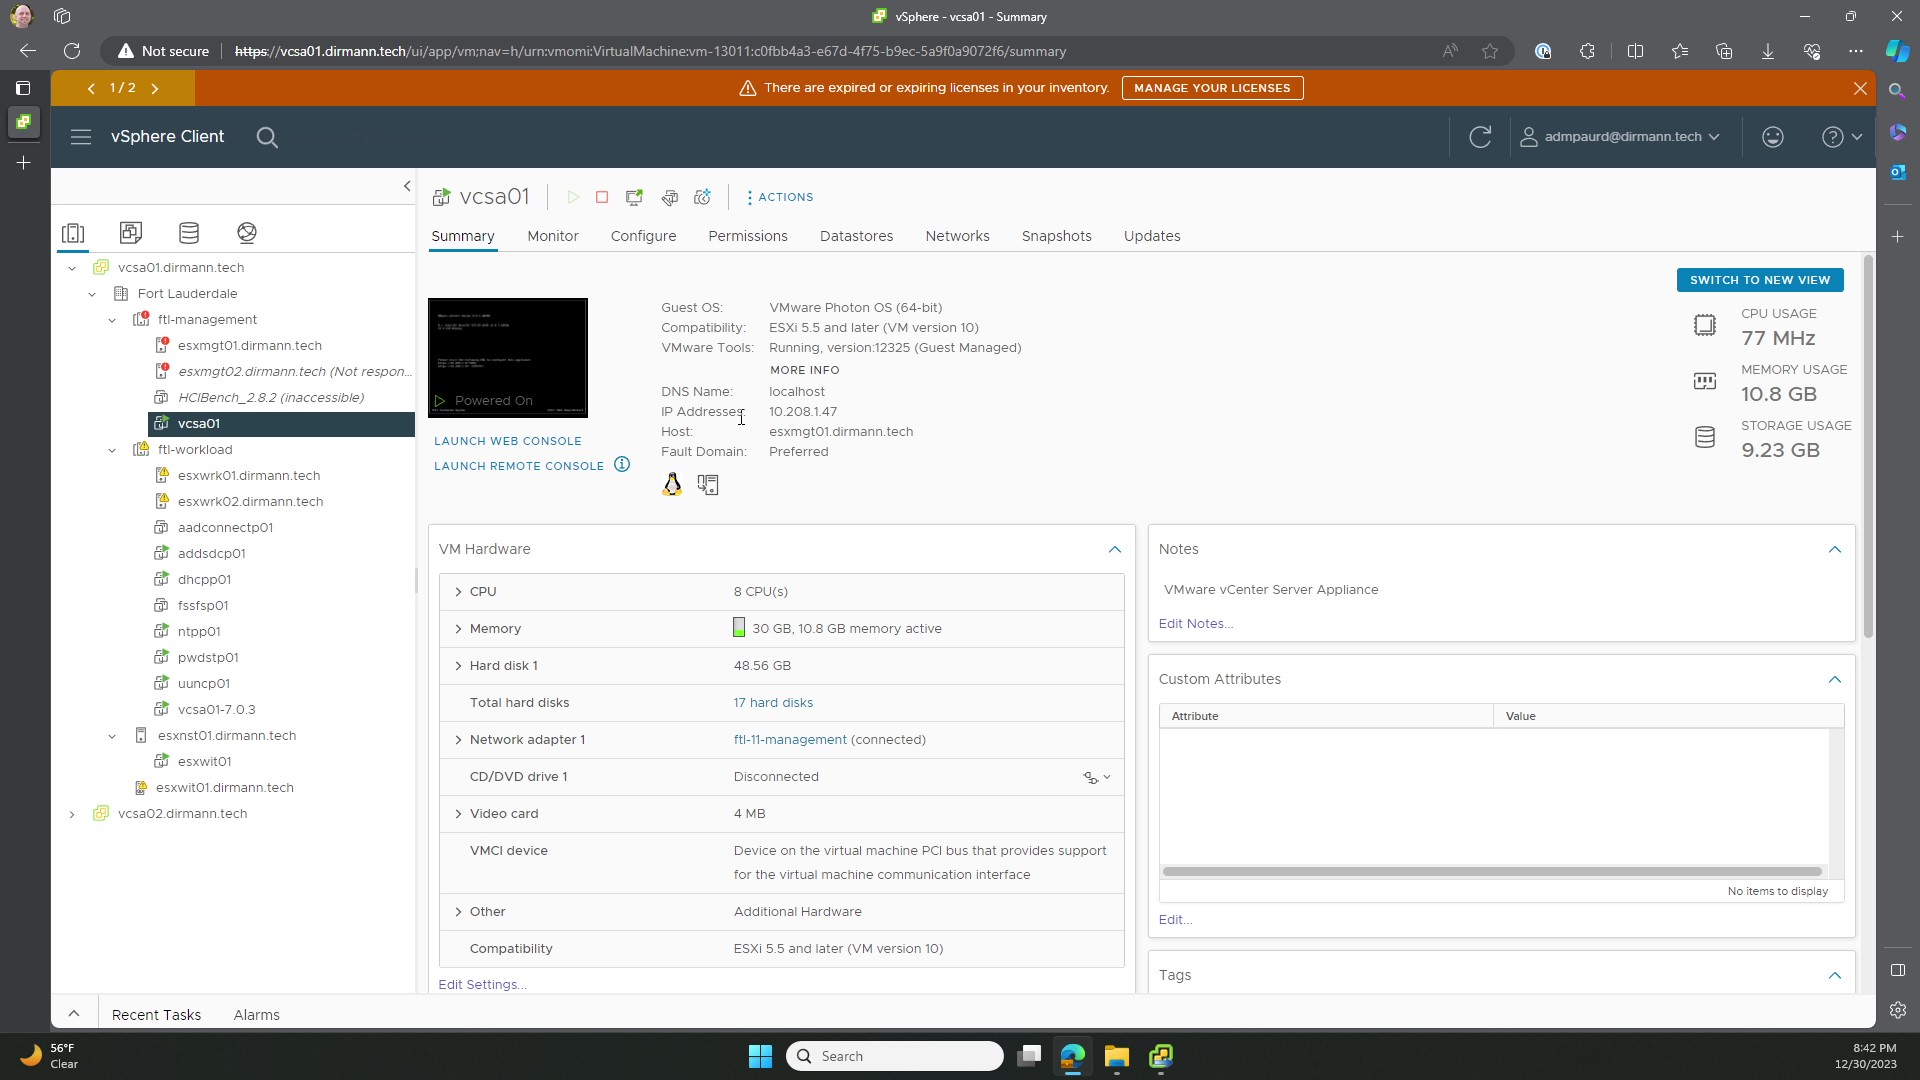Select VMs and Templates inventory view icon

click(131, 233)
